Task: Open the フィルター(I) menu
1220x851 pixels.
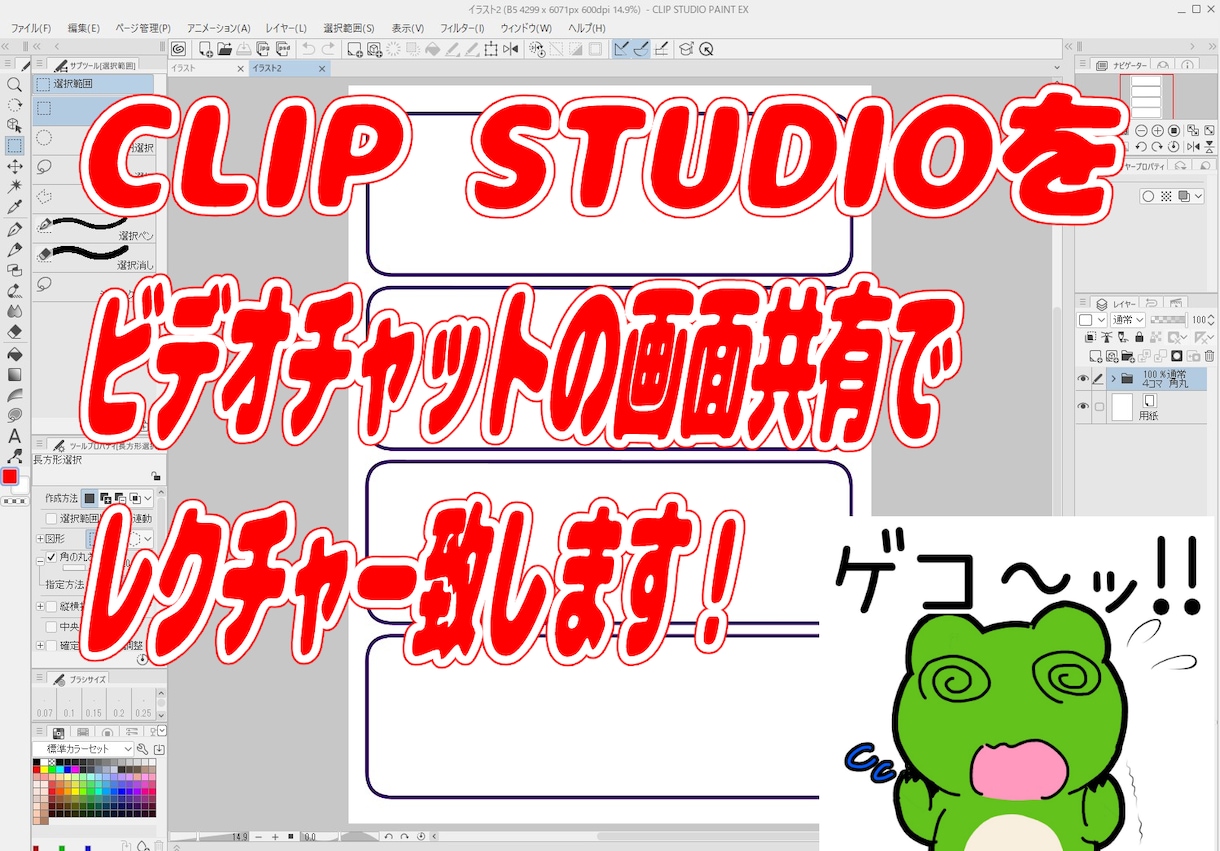Action: click(x=461, y=28)
